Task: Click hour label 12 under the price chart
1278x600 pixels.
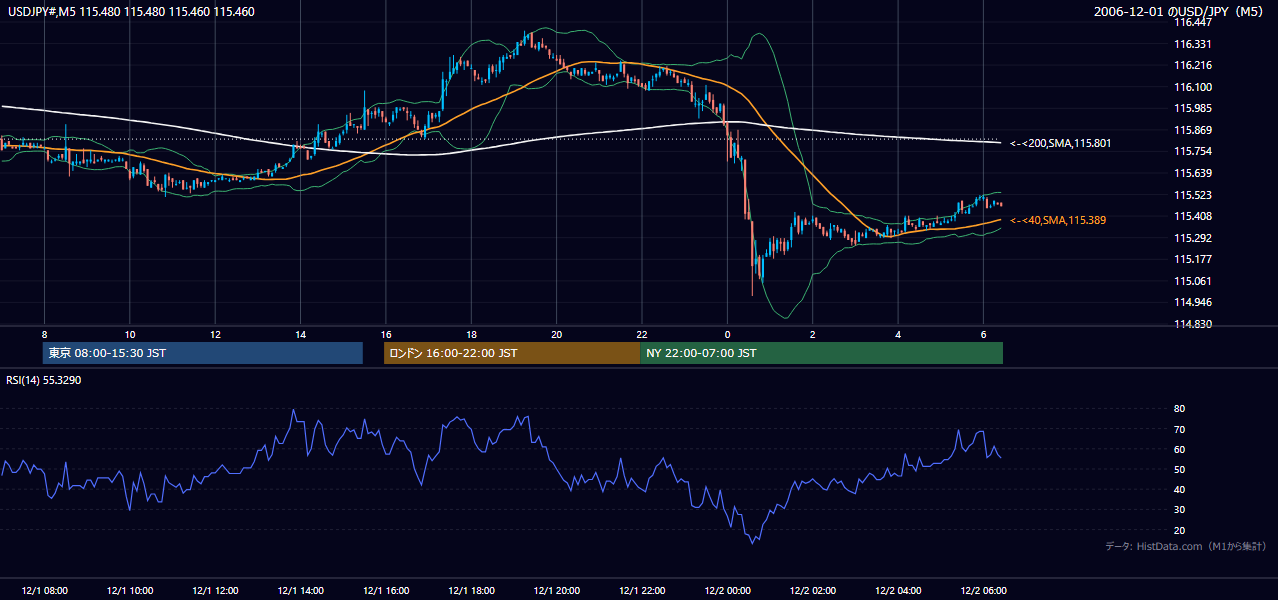Action: 215,334
